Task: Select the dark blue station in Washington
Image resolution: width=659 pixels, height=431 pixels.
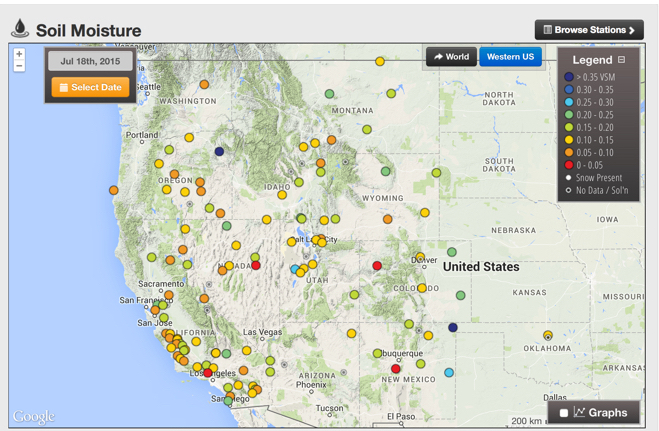Action: point(219,152)
